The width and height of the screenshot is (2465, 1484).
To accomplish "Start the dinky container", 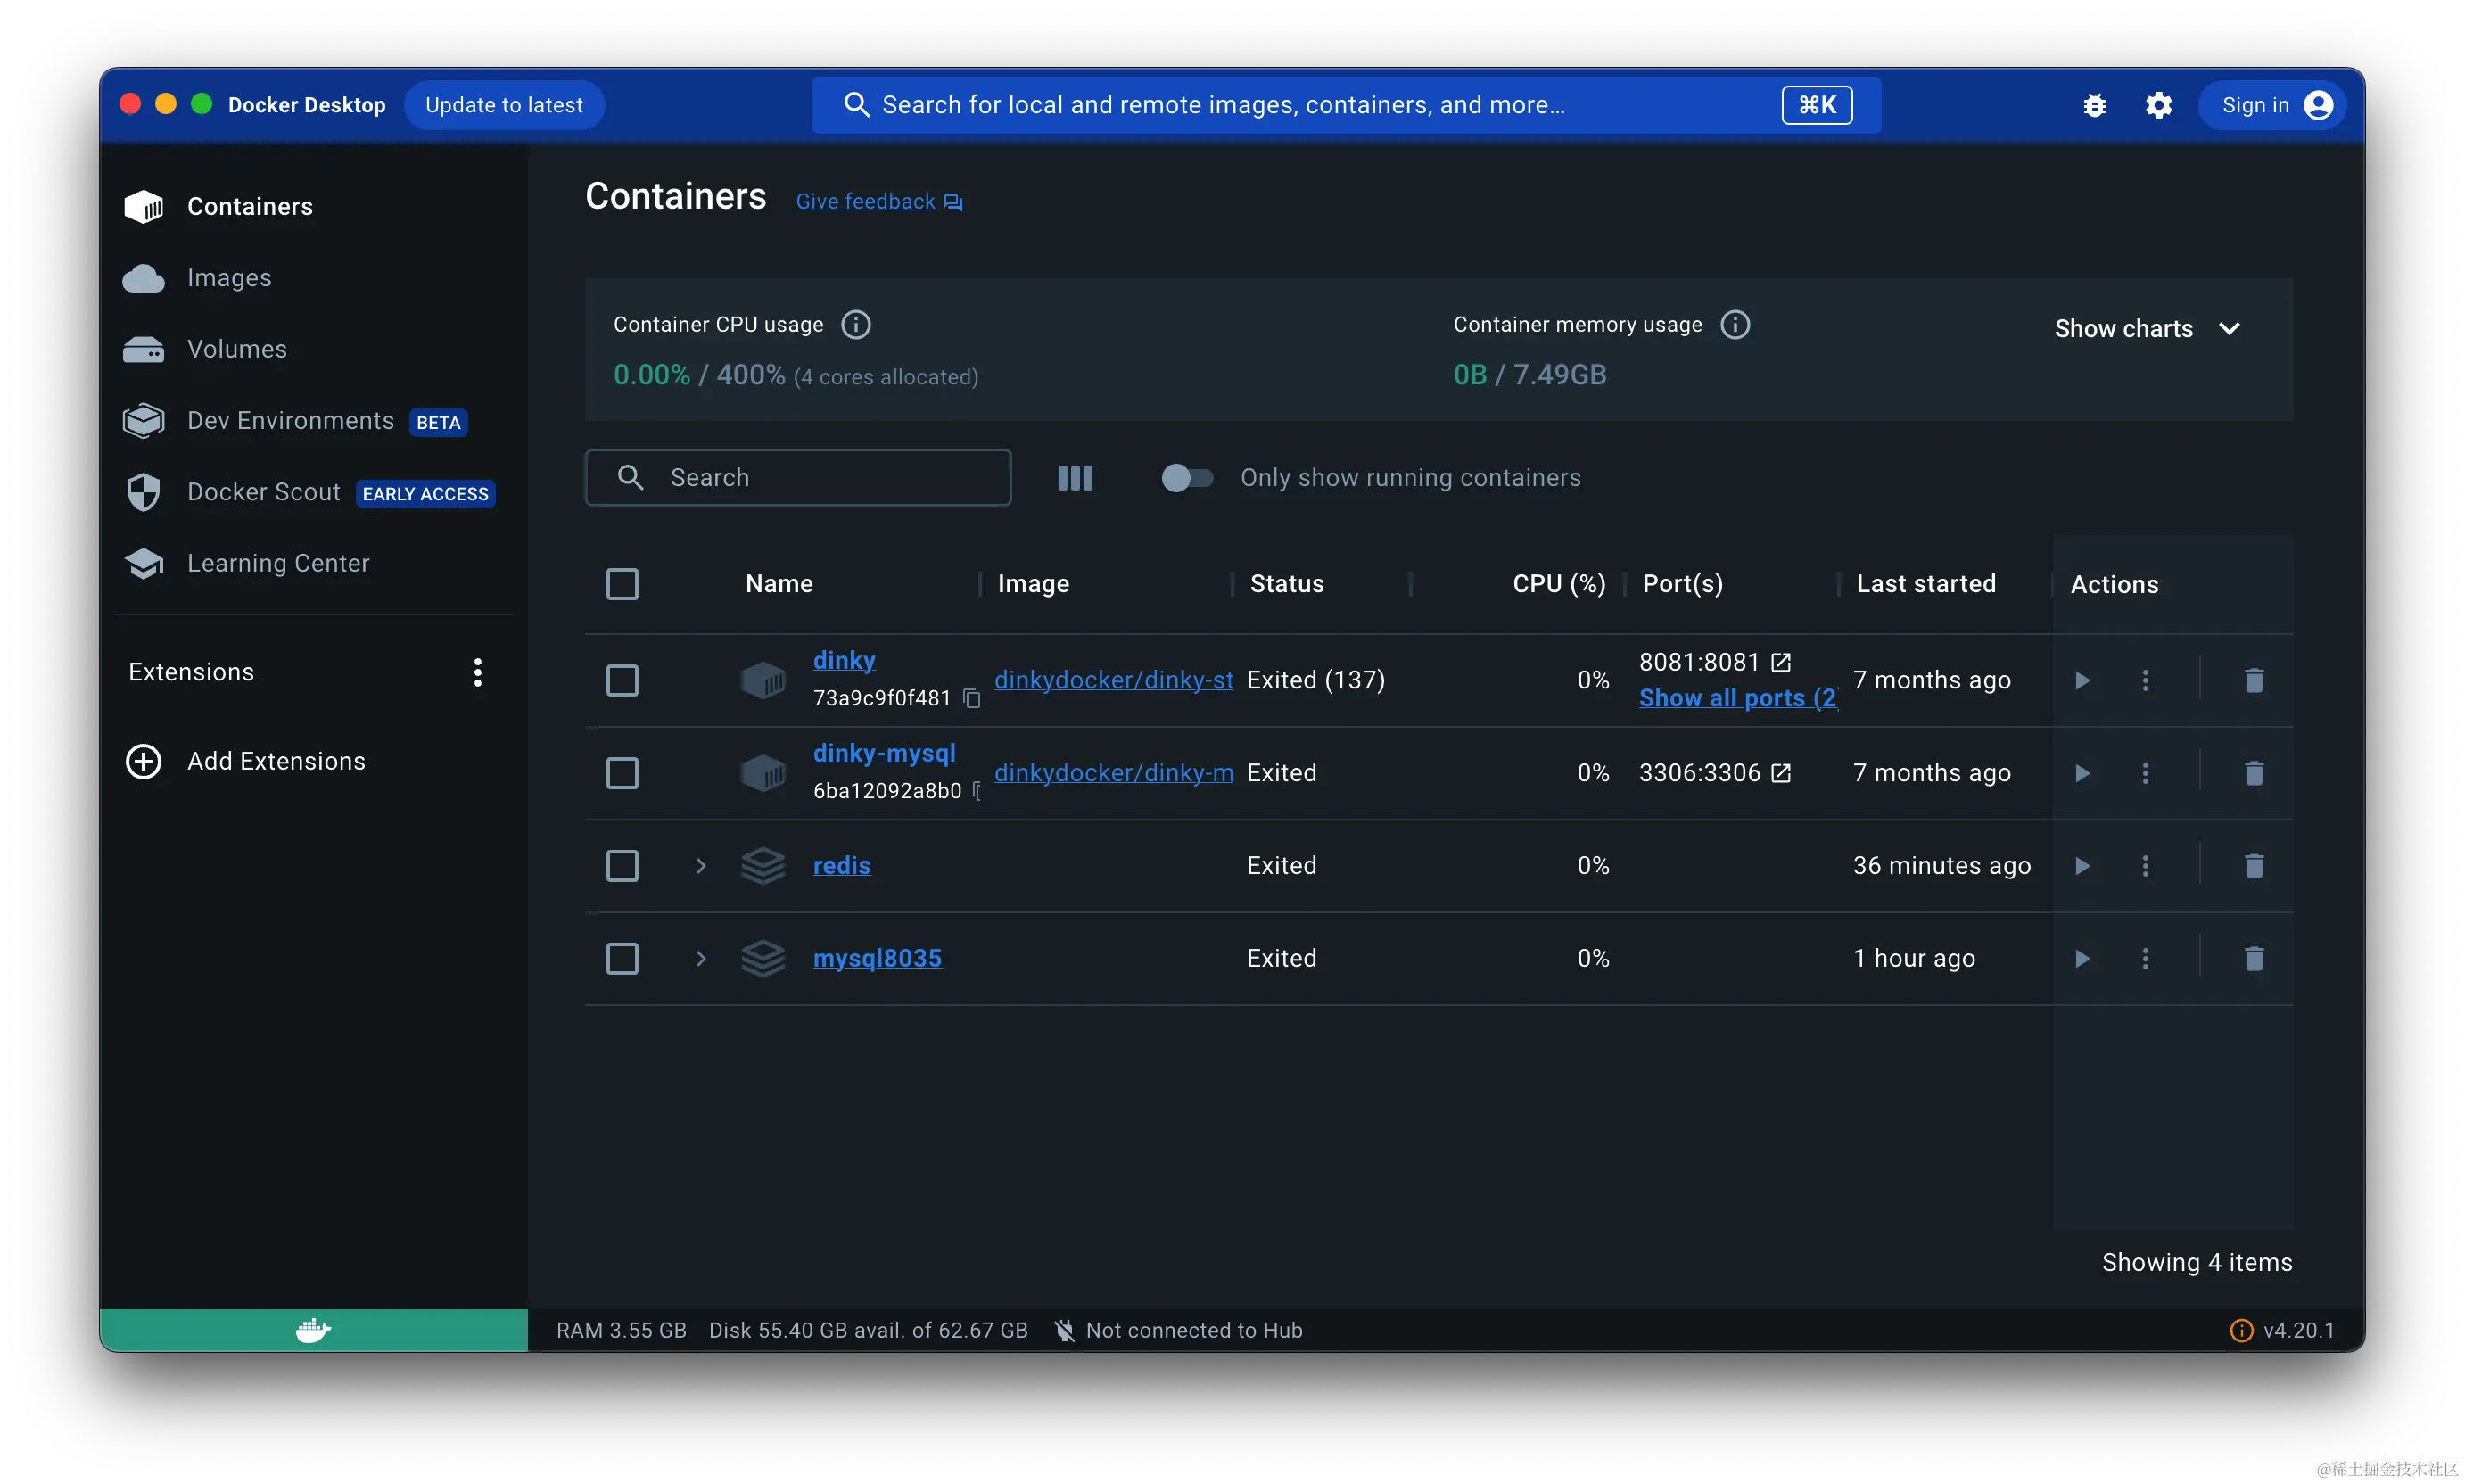I will [2082, 681].
